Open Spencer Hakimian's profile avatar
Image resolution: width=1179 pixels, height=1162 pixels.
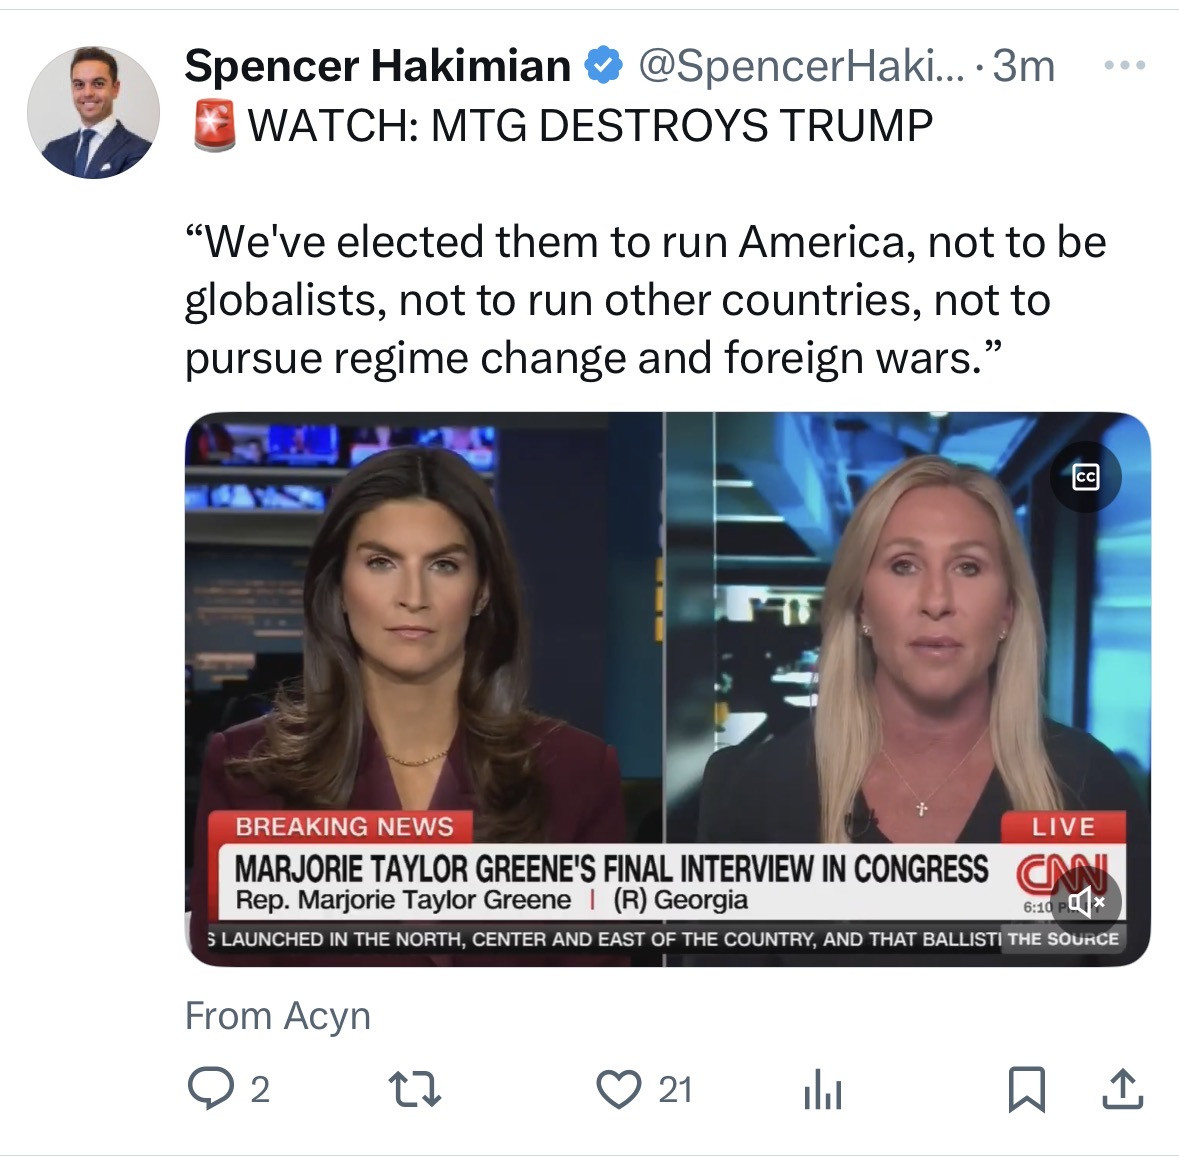93,113
